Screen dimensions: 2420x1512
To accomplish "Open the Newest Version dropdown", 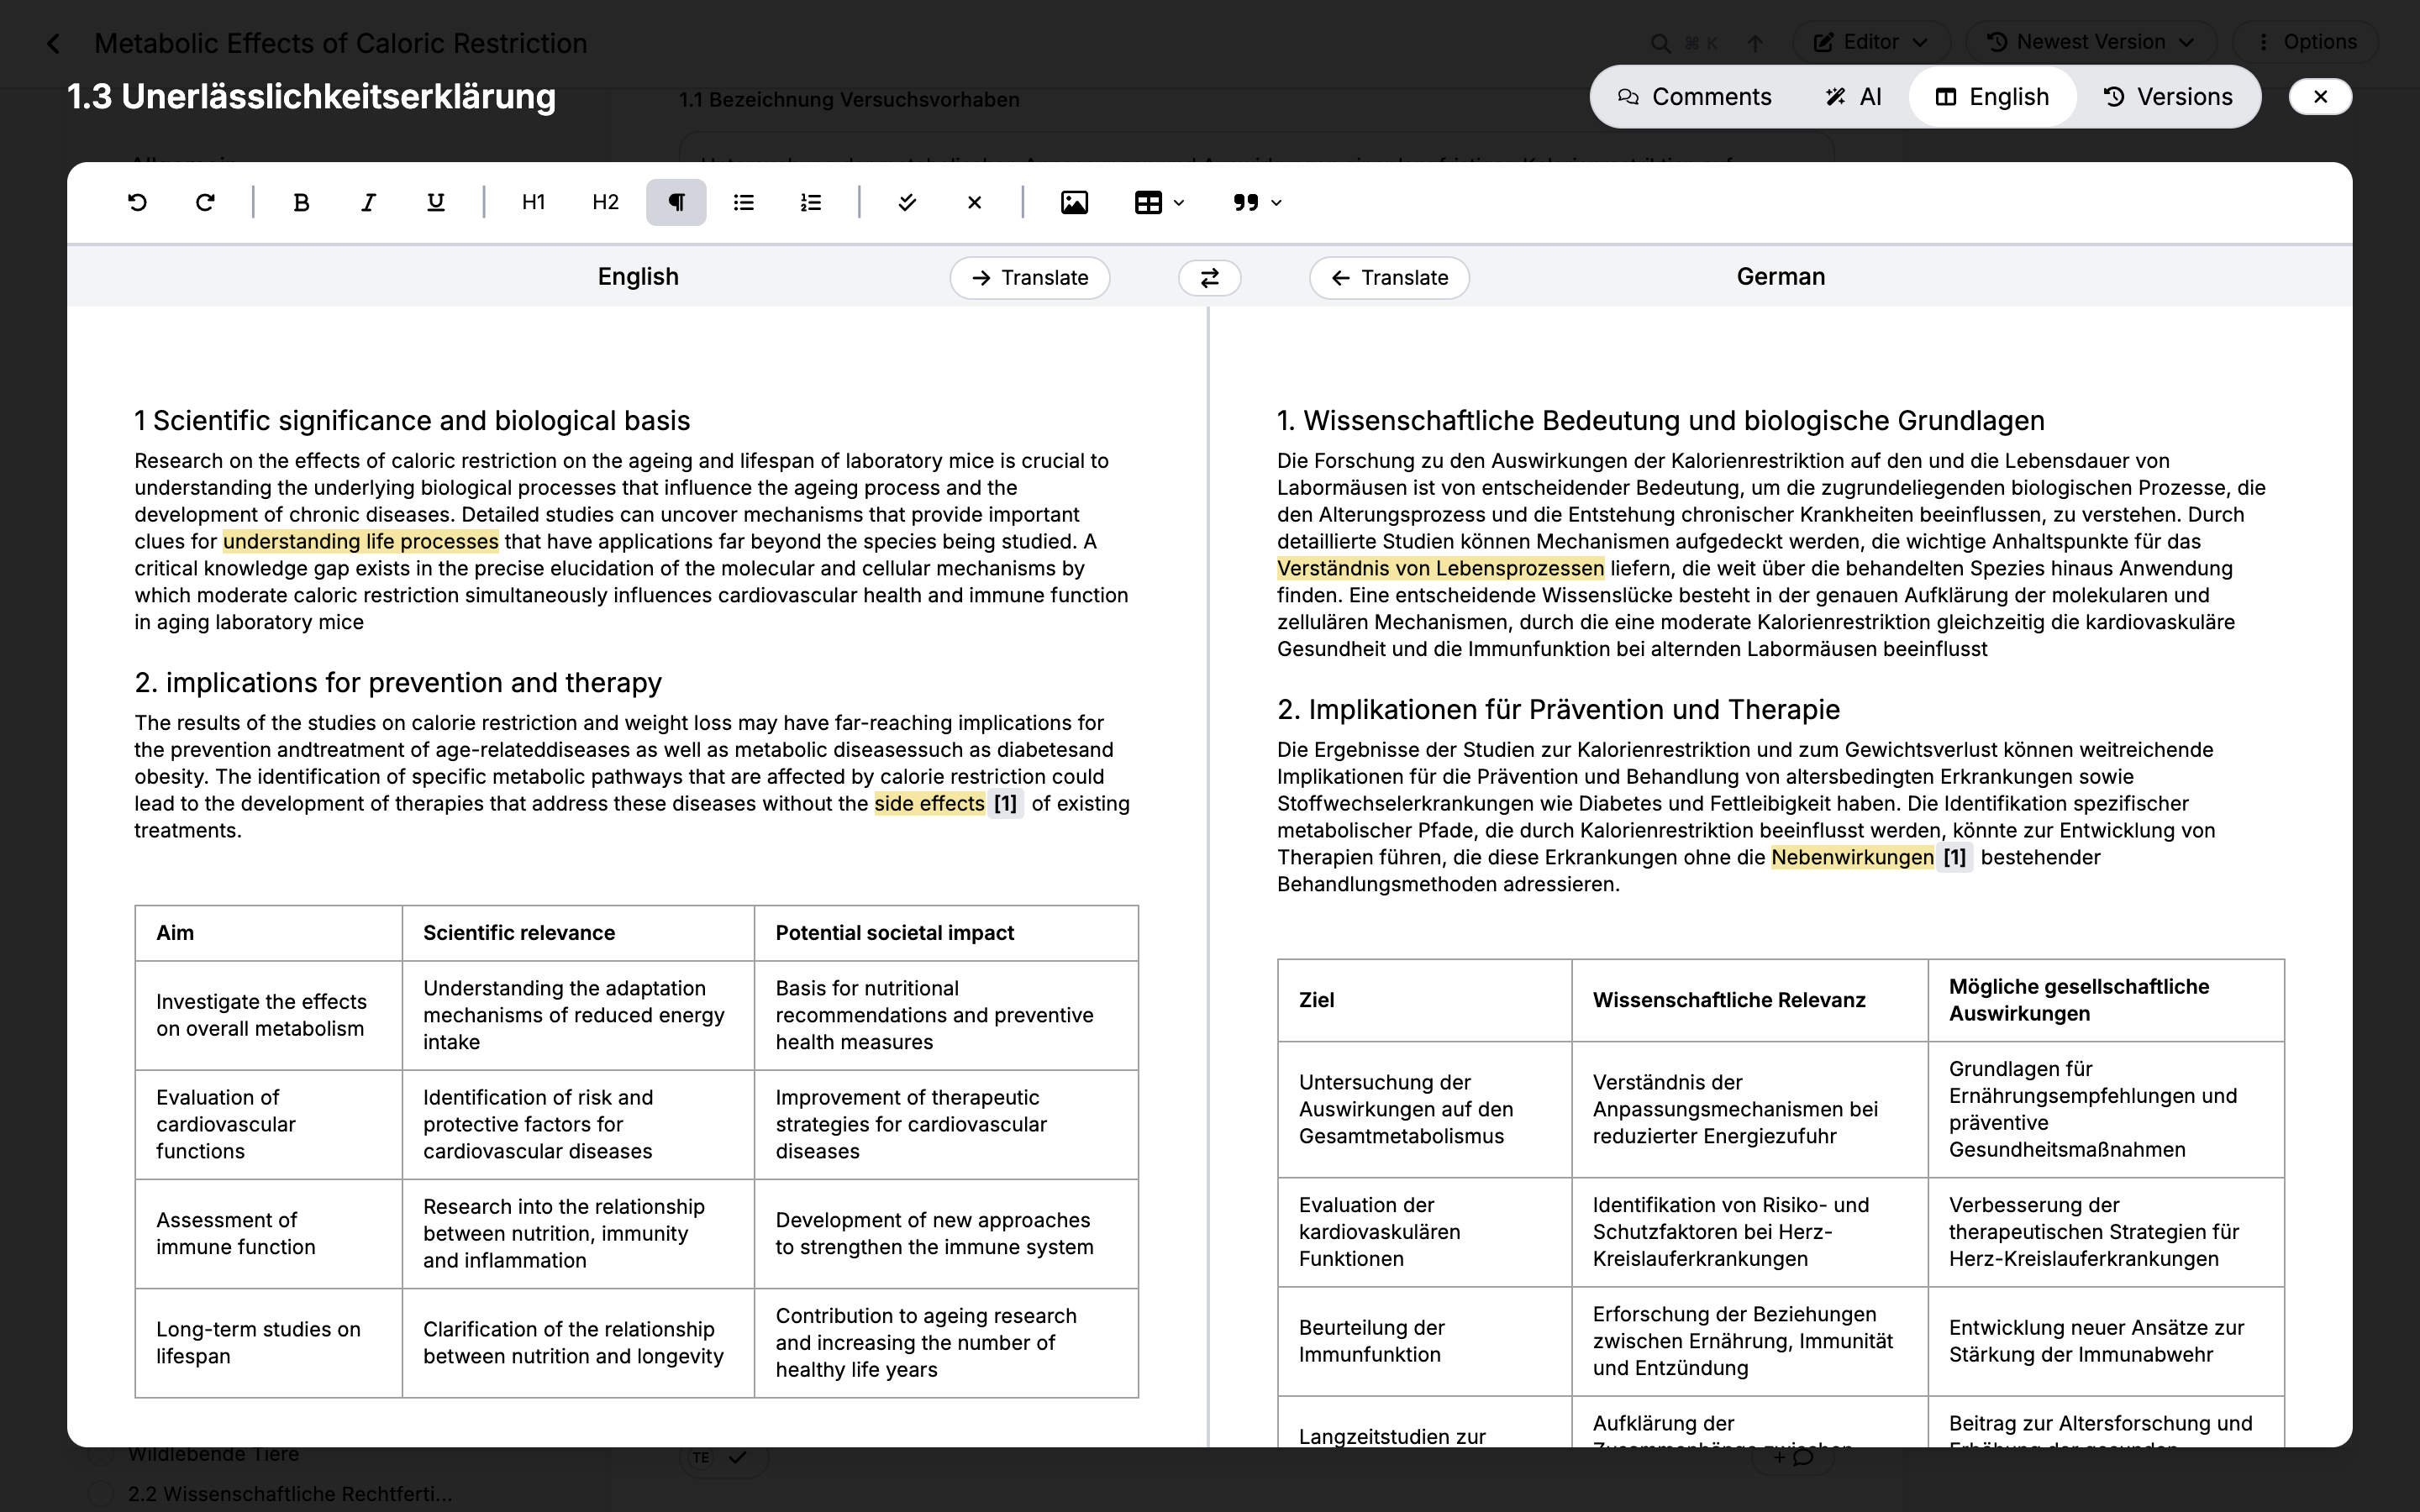I will tap(2091, 42).
